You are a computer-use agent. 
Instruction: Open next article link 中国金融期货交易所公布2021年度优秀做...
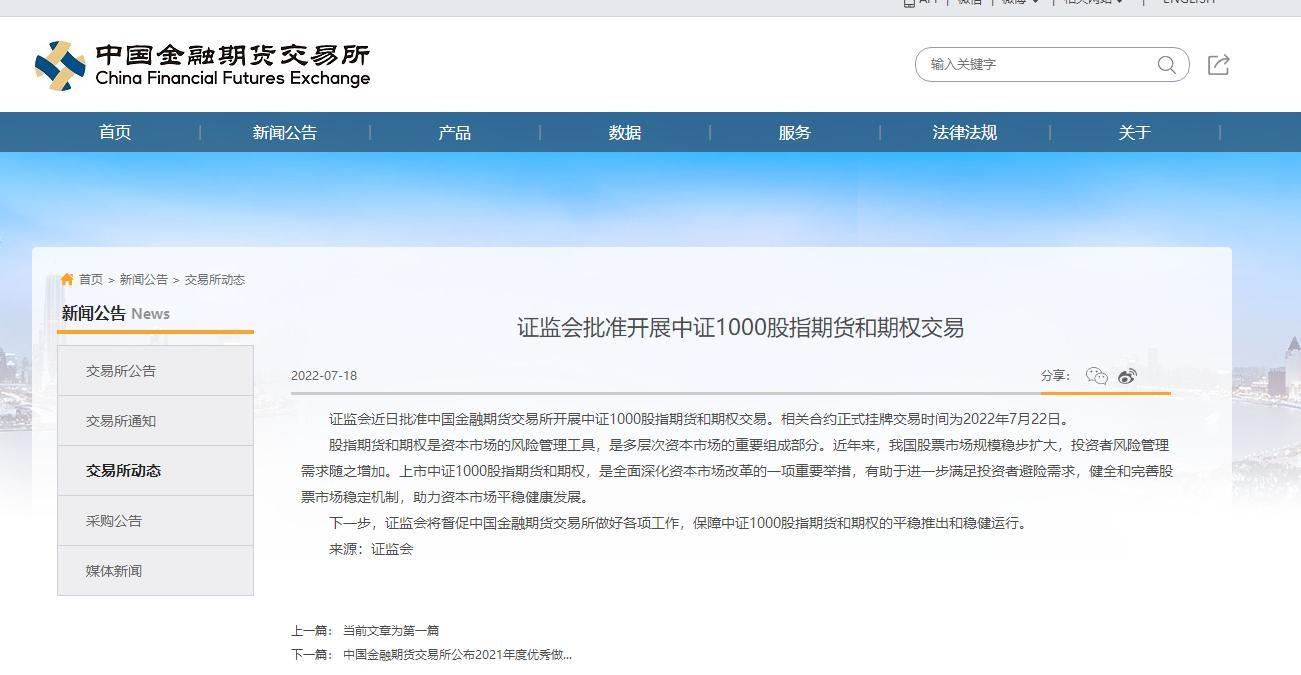tap(457, 655)
